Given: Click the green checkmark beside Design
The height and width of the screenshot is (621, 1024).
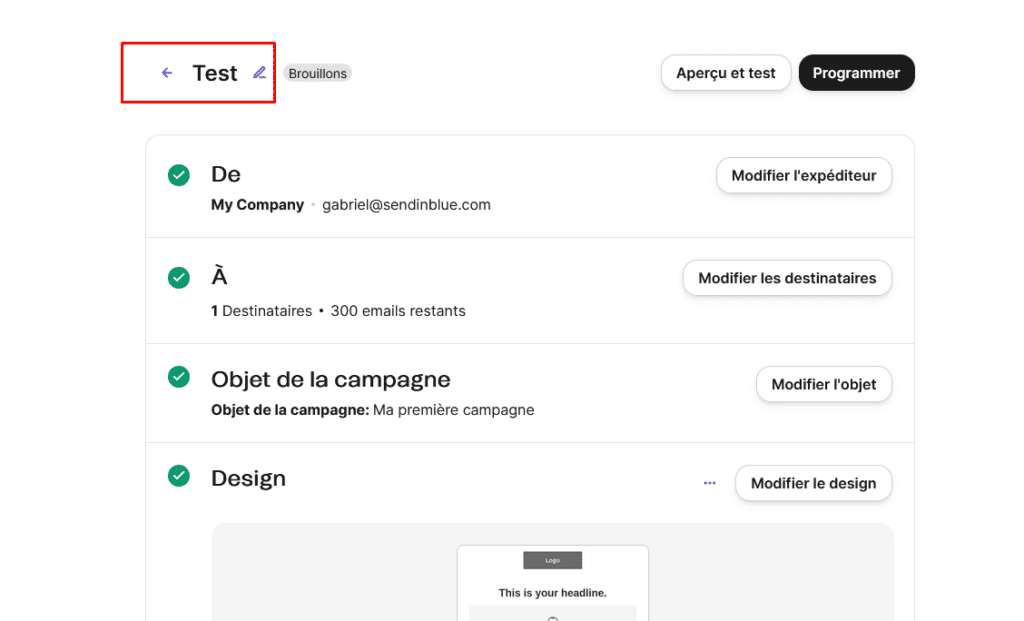Looking at the screenshot, I should 178,475.
